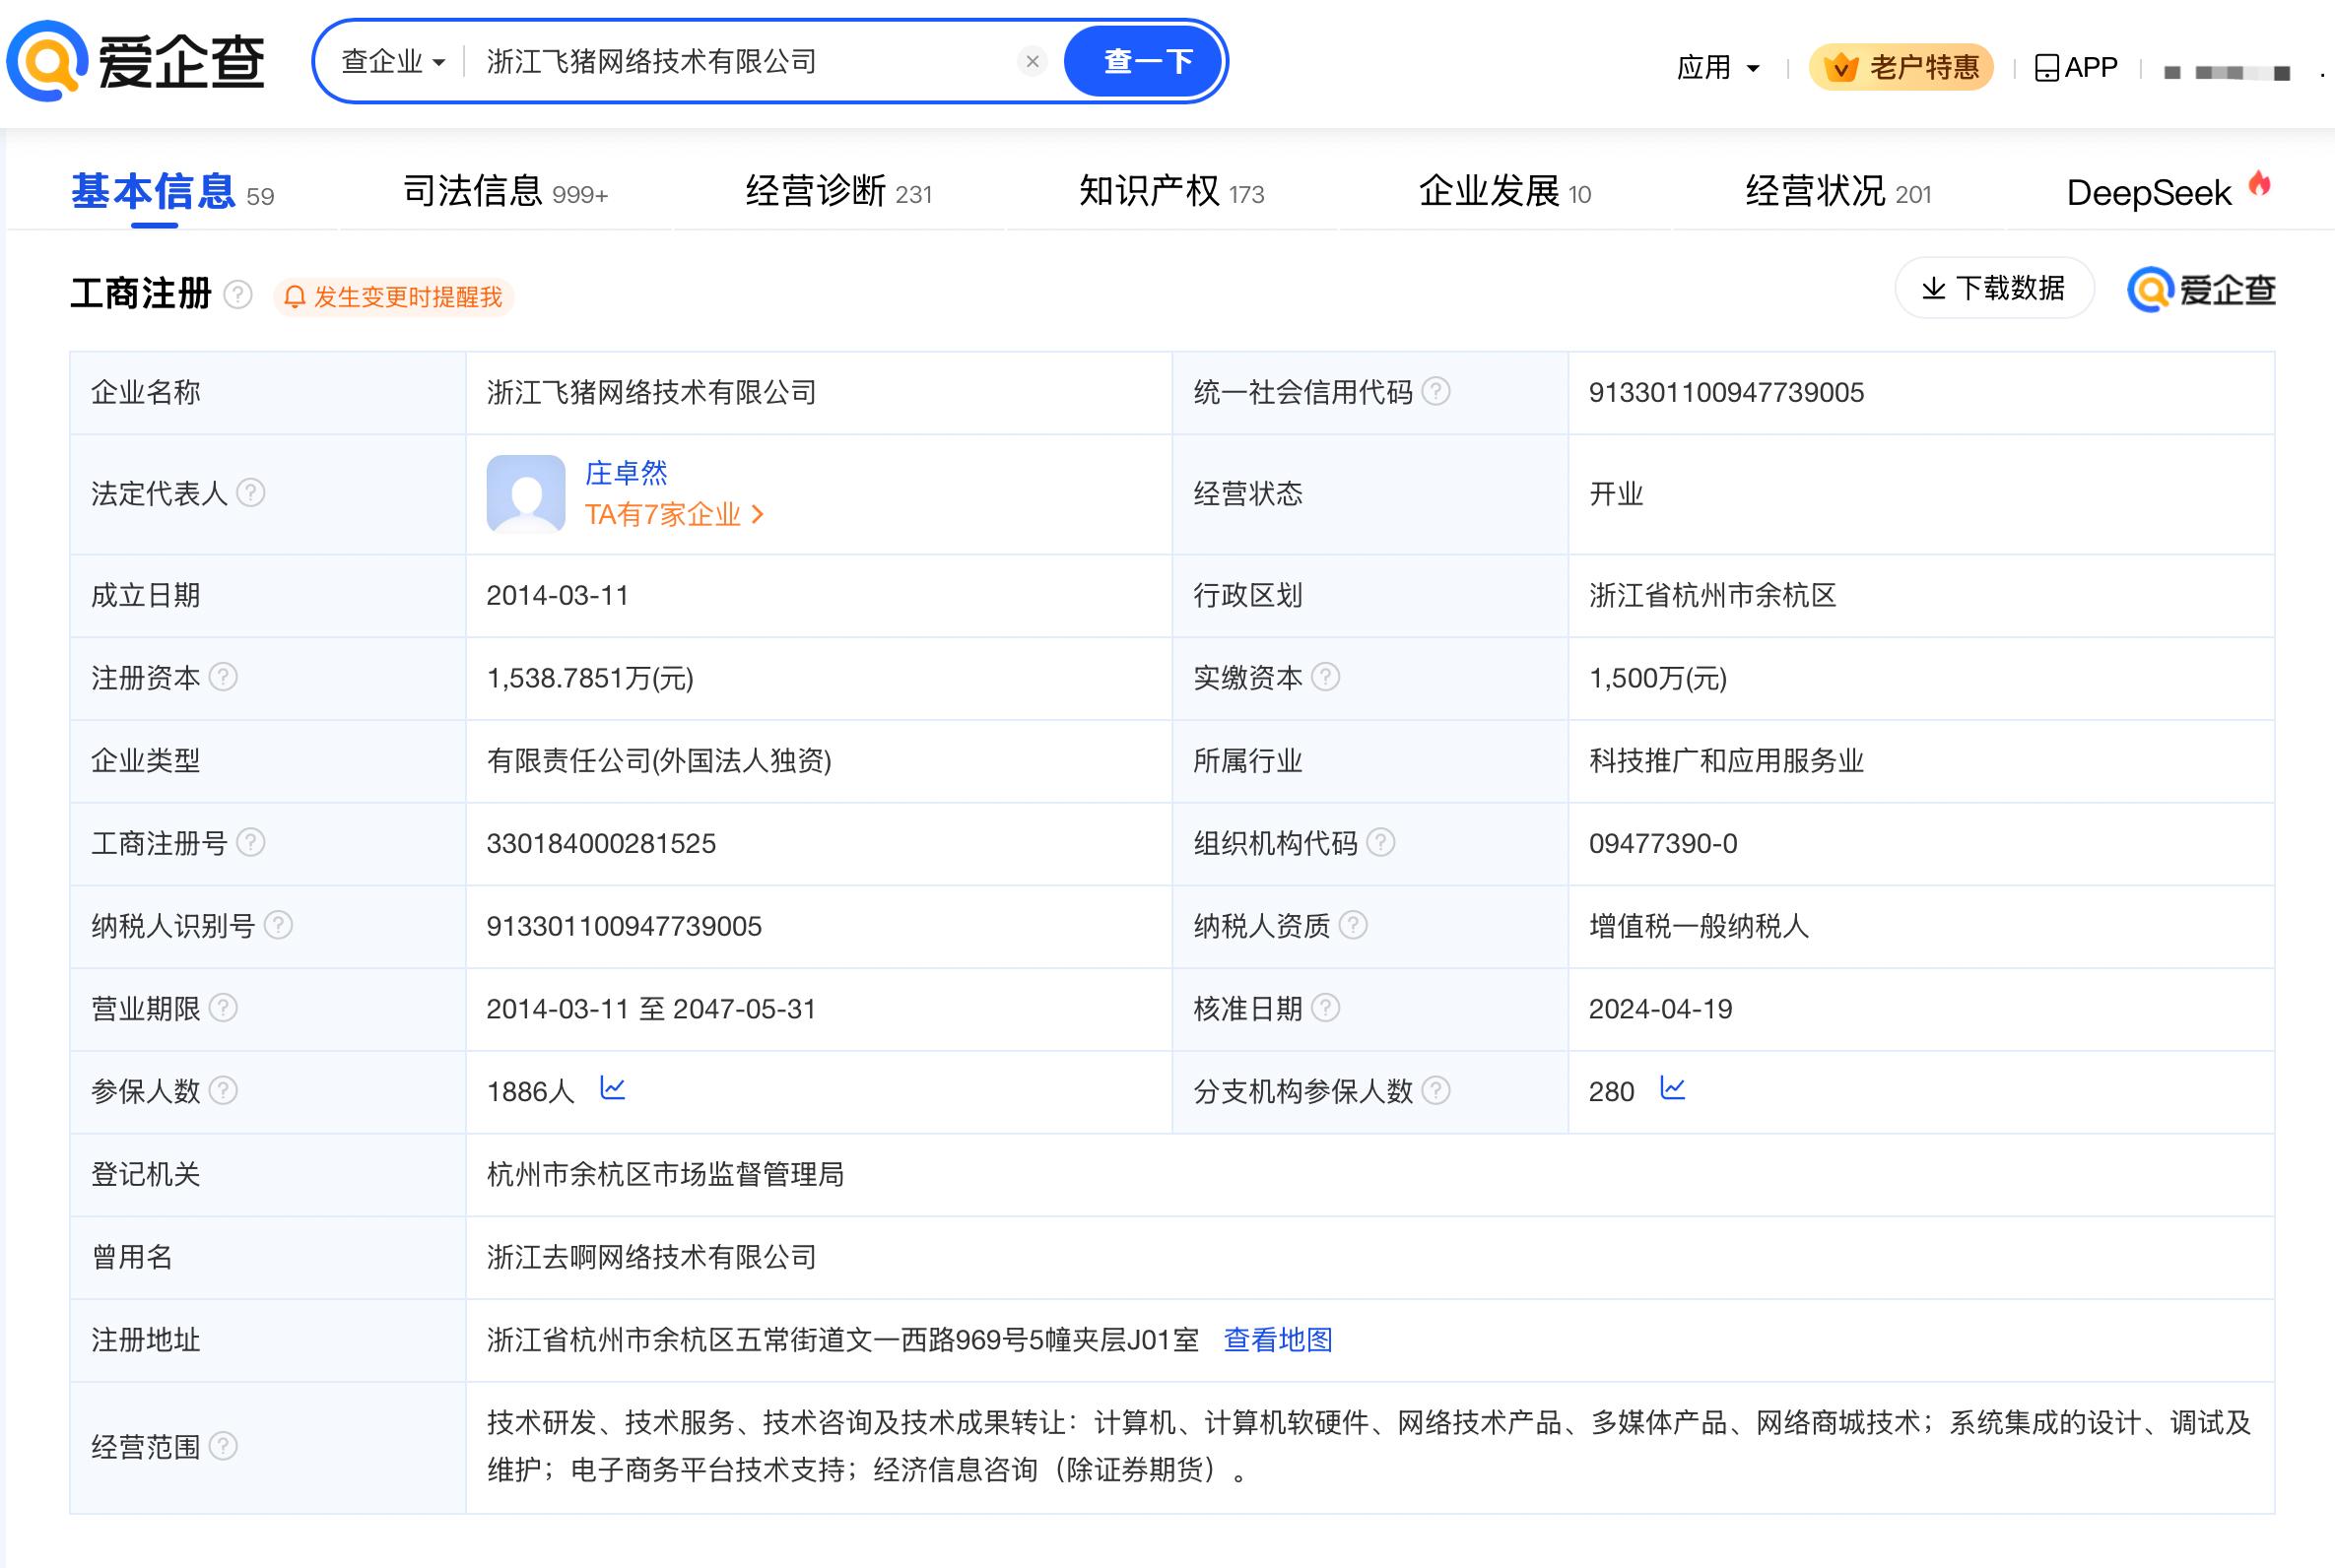The width and height of the screenshot is (2335, 1568).
Task: Click help icon next to 经营范围
Action: (223, 1446)
